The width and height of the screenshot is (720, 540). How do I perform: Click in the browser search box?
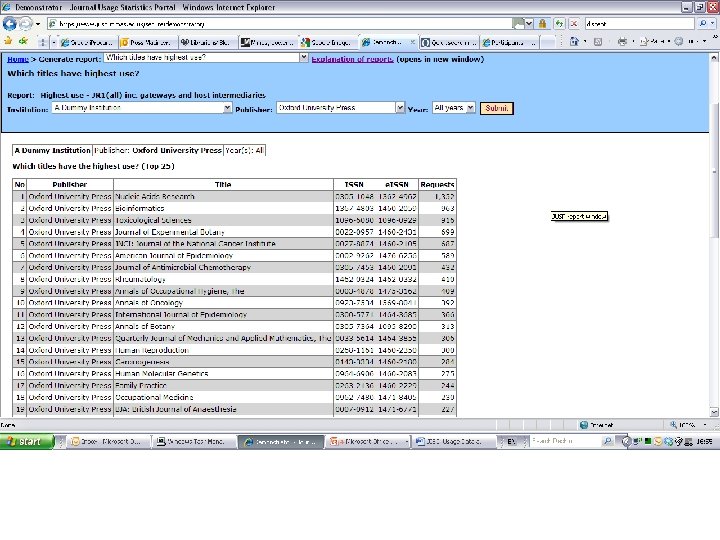[x=639, y=23]
